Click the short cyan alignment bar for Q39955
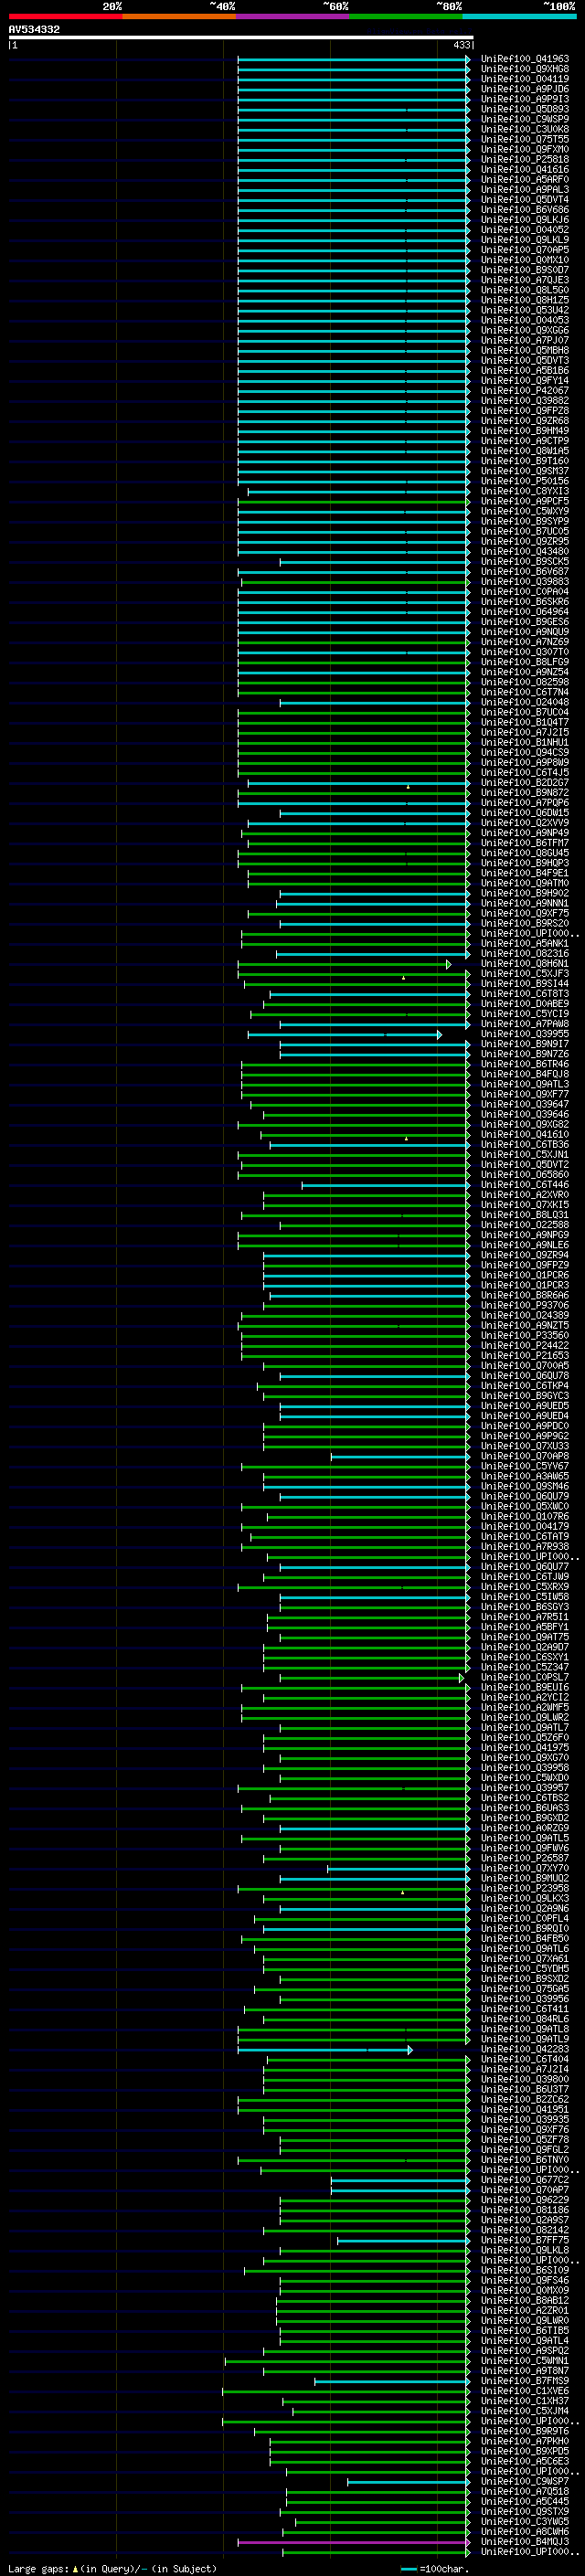The image size is (585, 2576). click(345, 1034)
